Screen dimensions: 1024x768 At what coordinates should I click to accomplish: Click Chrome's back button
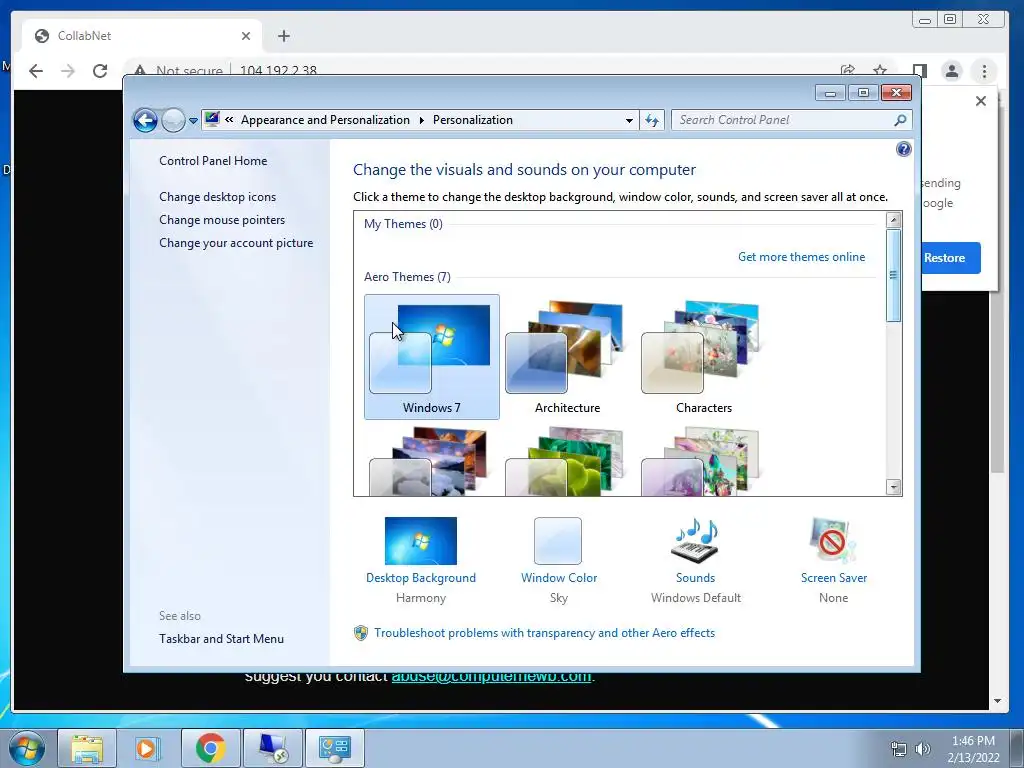point(36,71)
